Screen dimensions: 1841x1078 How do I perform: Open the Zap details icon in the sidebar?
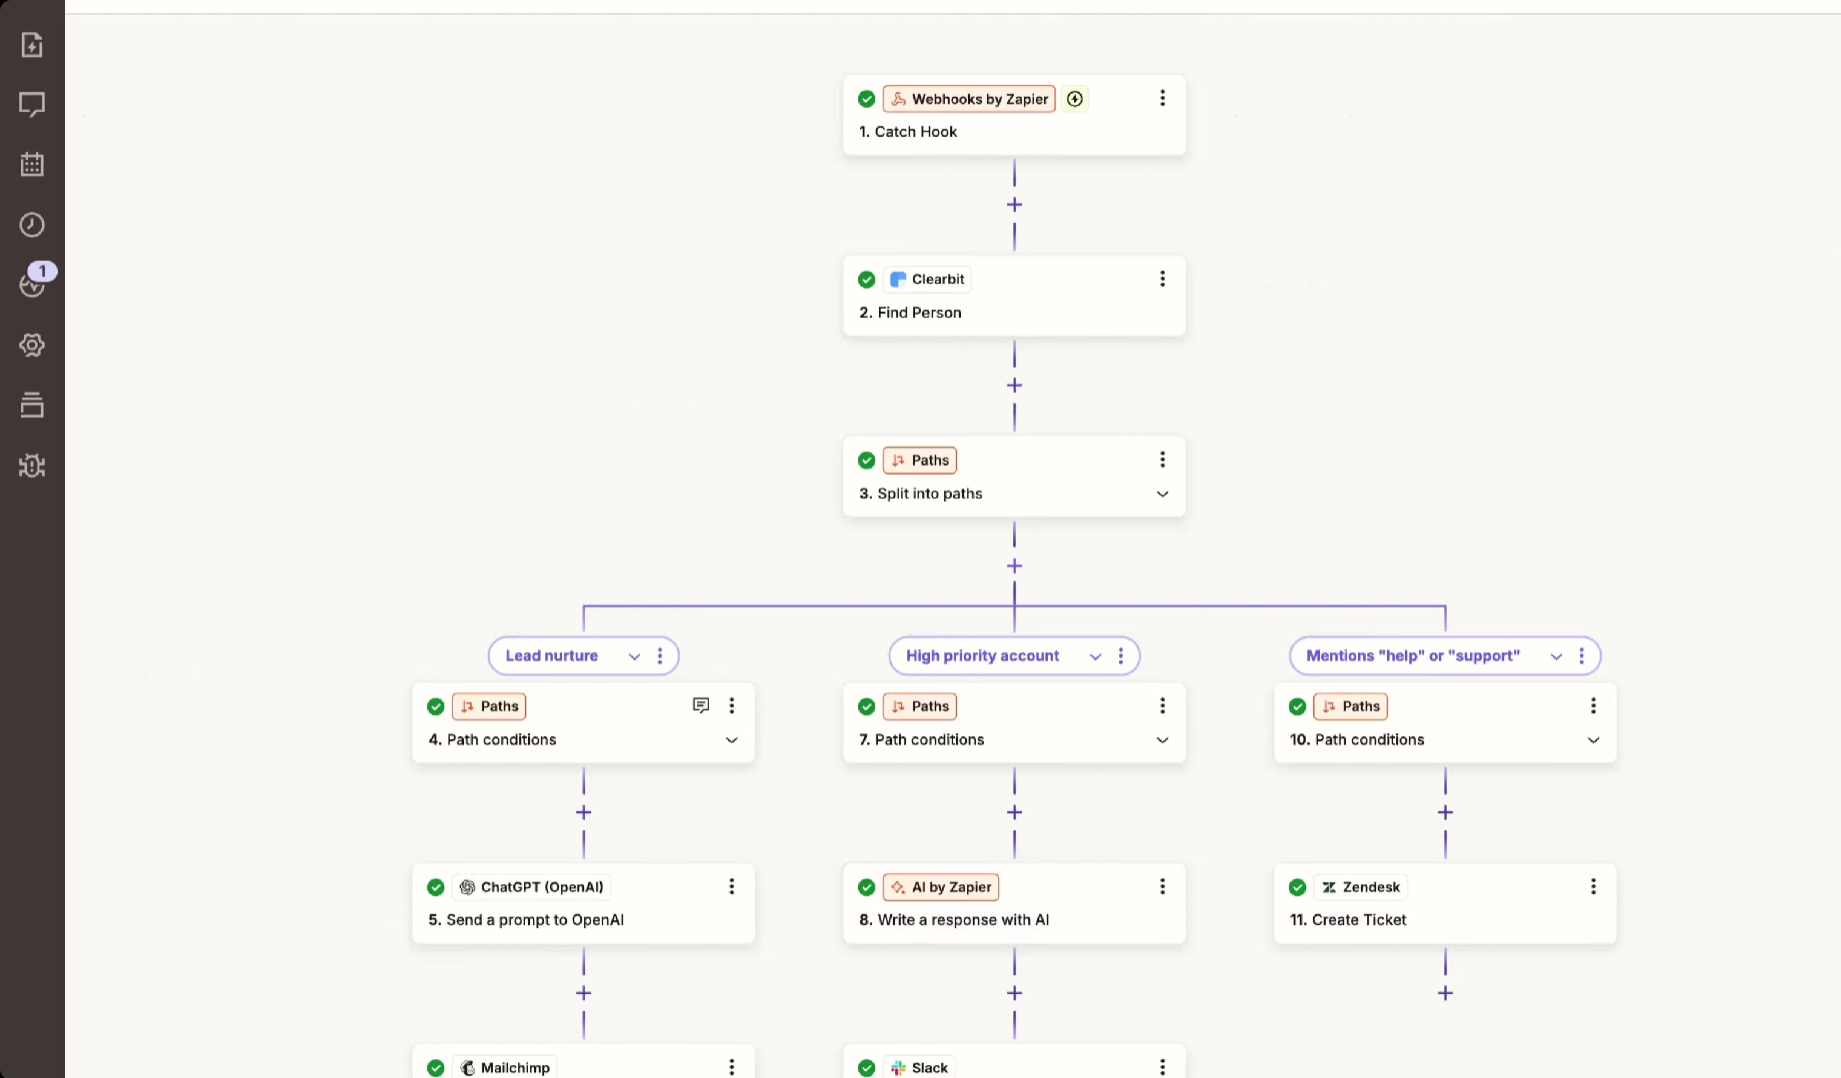point(32,45)
